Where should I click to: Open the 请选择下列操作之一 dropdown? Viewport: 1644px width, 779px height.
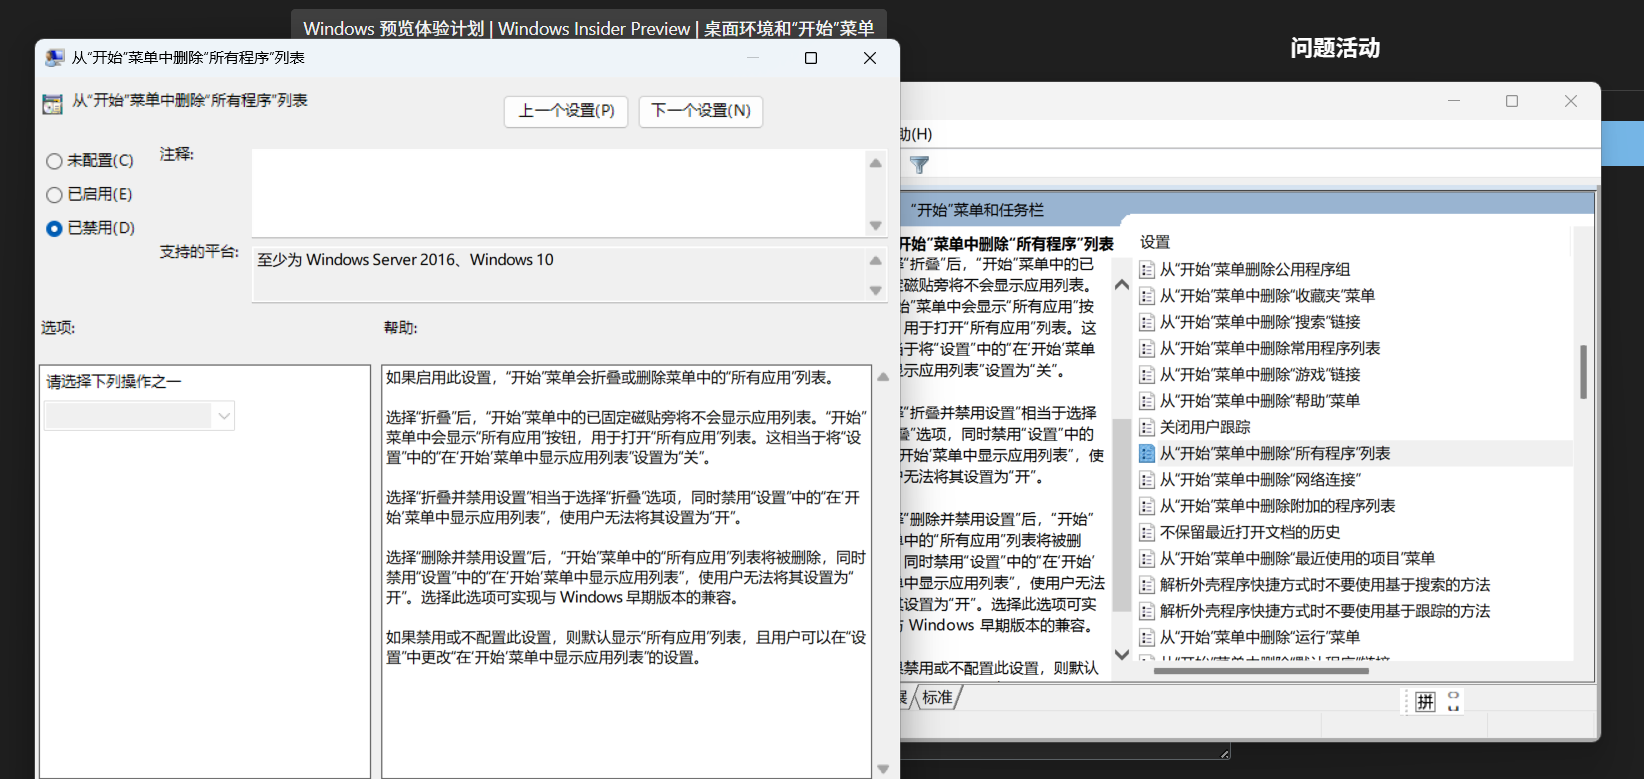tap(139, 415)
